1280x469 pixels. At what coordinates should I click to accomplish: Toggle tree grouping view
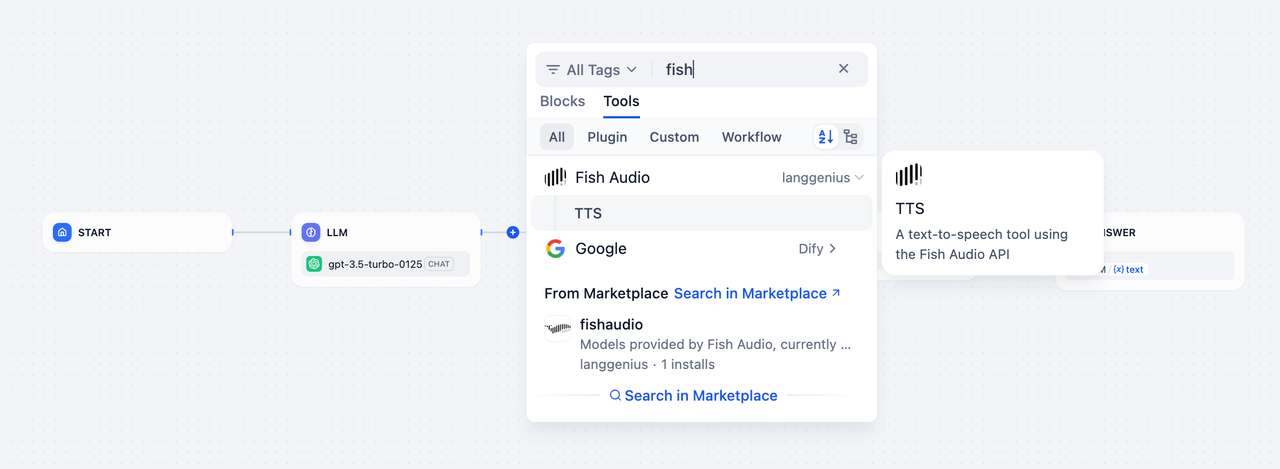click(x=850, y=137)
